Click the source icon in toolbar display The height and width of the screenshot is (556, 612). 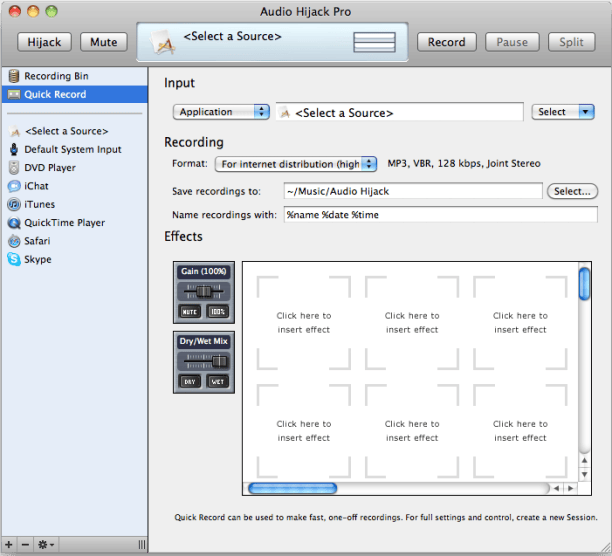click(163, 42)
